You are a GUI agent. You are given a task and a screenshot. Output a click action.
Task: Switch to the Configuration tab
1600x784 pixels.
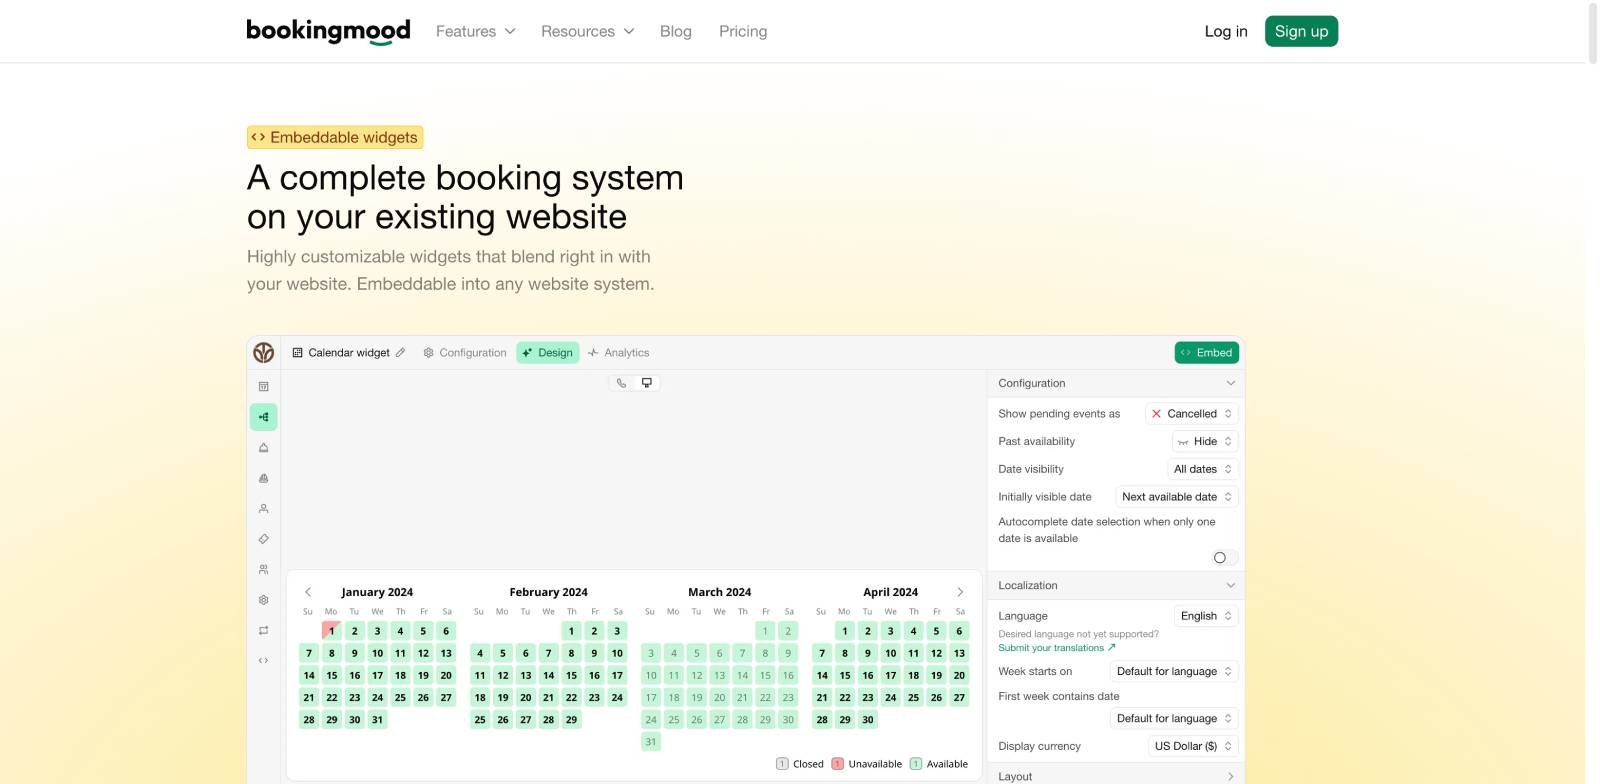[x=465, y=353]
